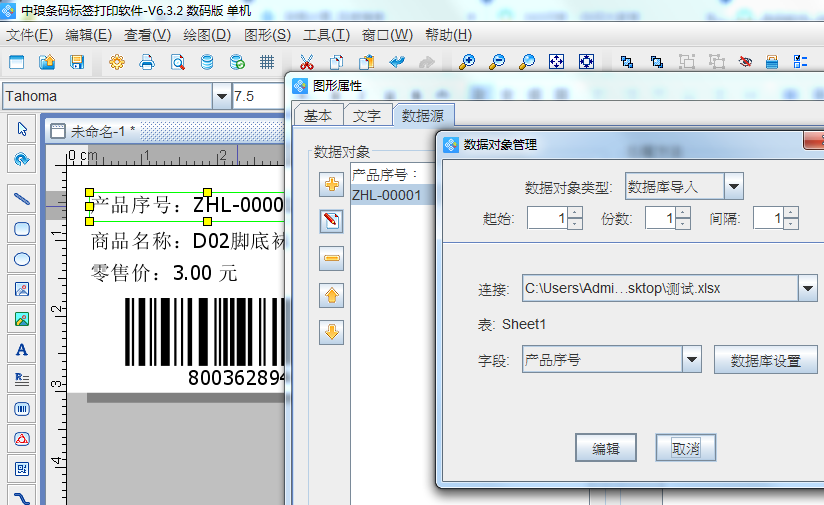
Task: Click the edit data object pencil icon
Action: click(331, 221)
